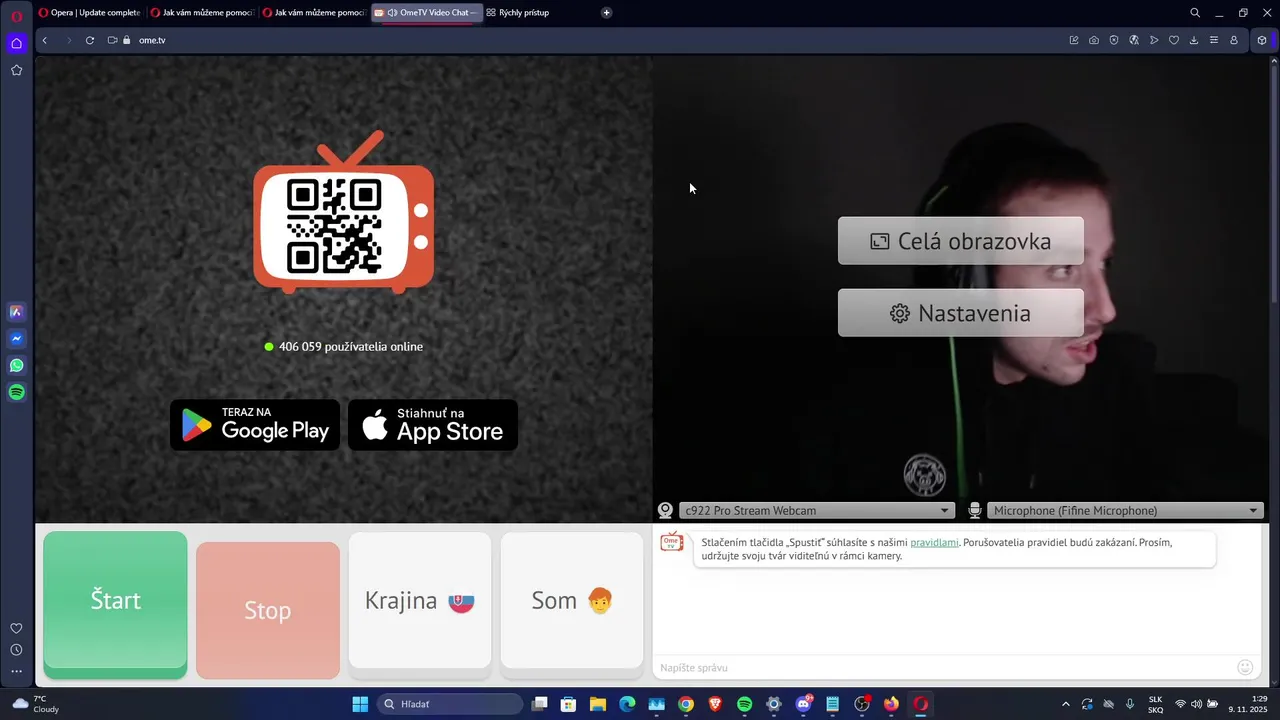Open App Store download badge
The image size is (1280, 720).
pos(433,425)
